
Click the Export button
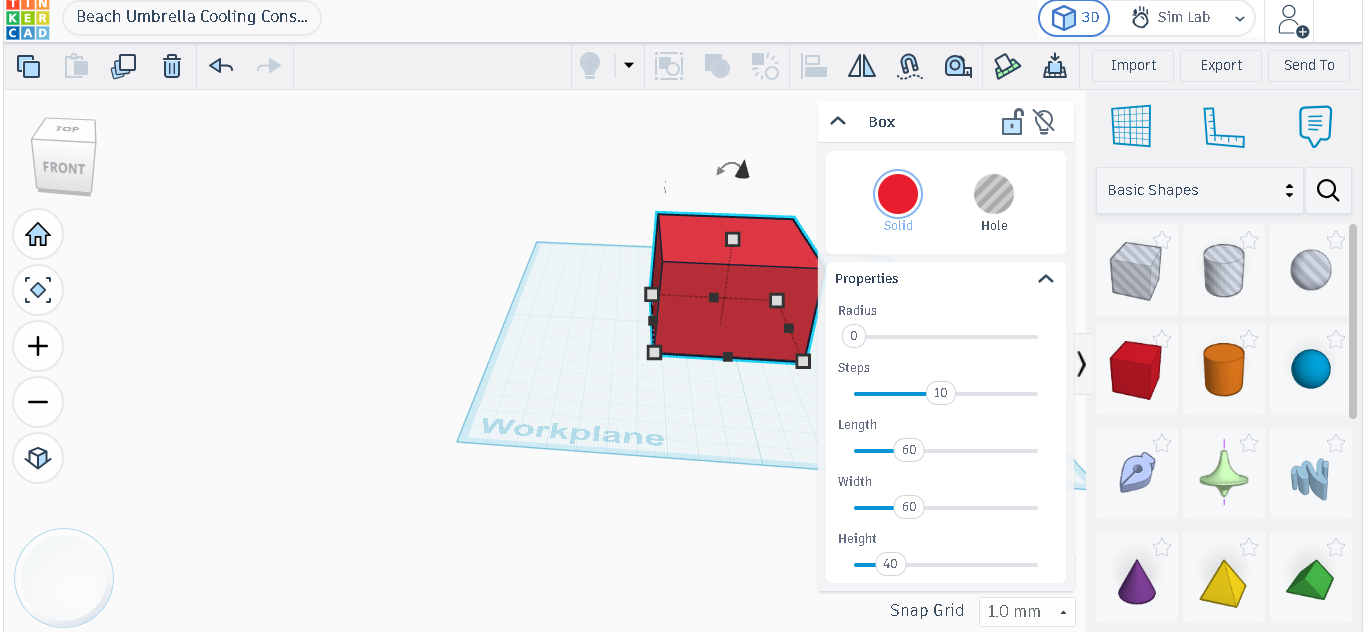[x=1221, y=65]
